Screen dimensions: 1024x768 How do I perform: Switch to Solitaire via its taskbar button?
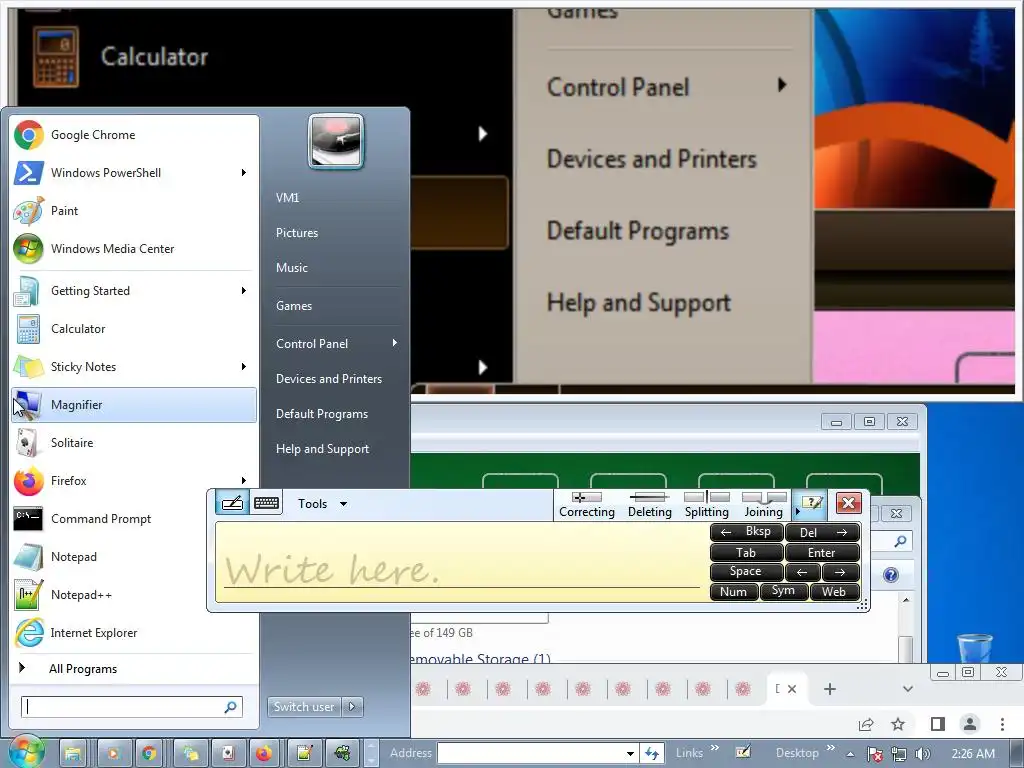click(228, 754)
